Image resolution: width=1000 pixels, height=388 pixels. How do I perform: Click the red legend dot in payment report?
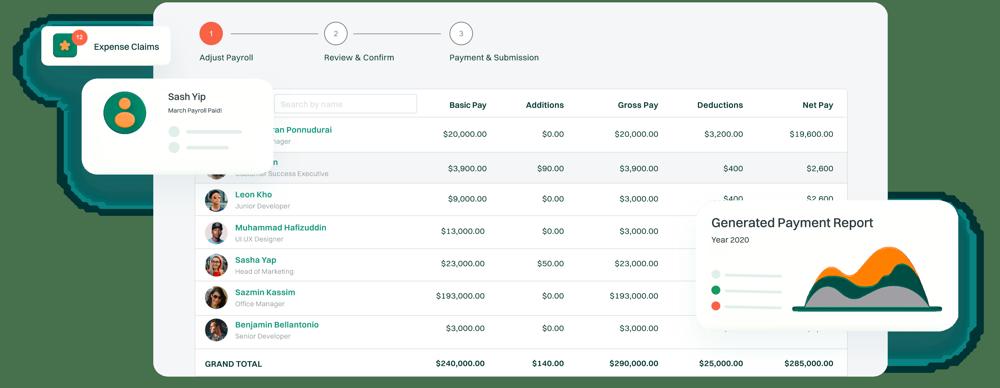coord(716,306)
